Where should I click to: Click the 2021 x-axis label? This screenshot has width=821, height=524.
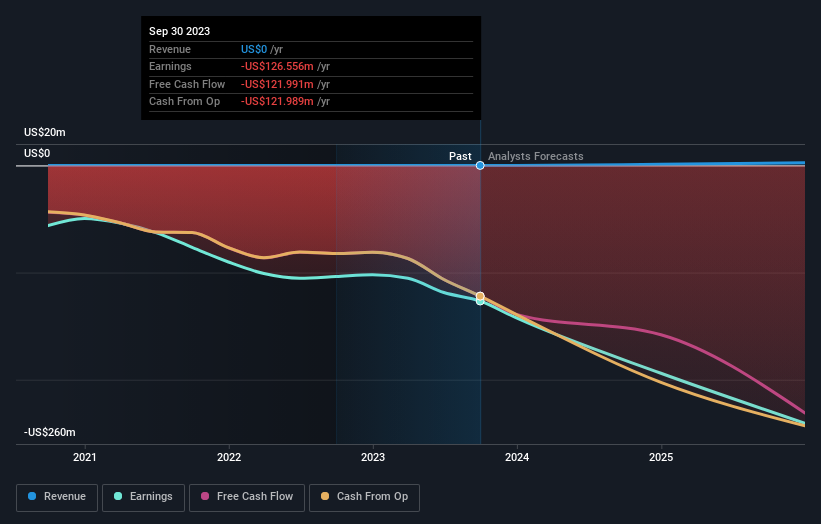(85, 457)
